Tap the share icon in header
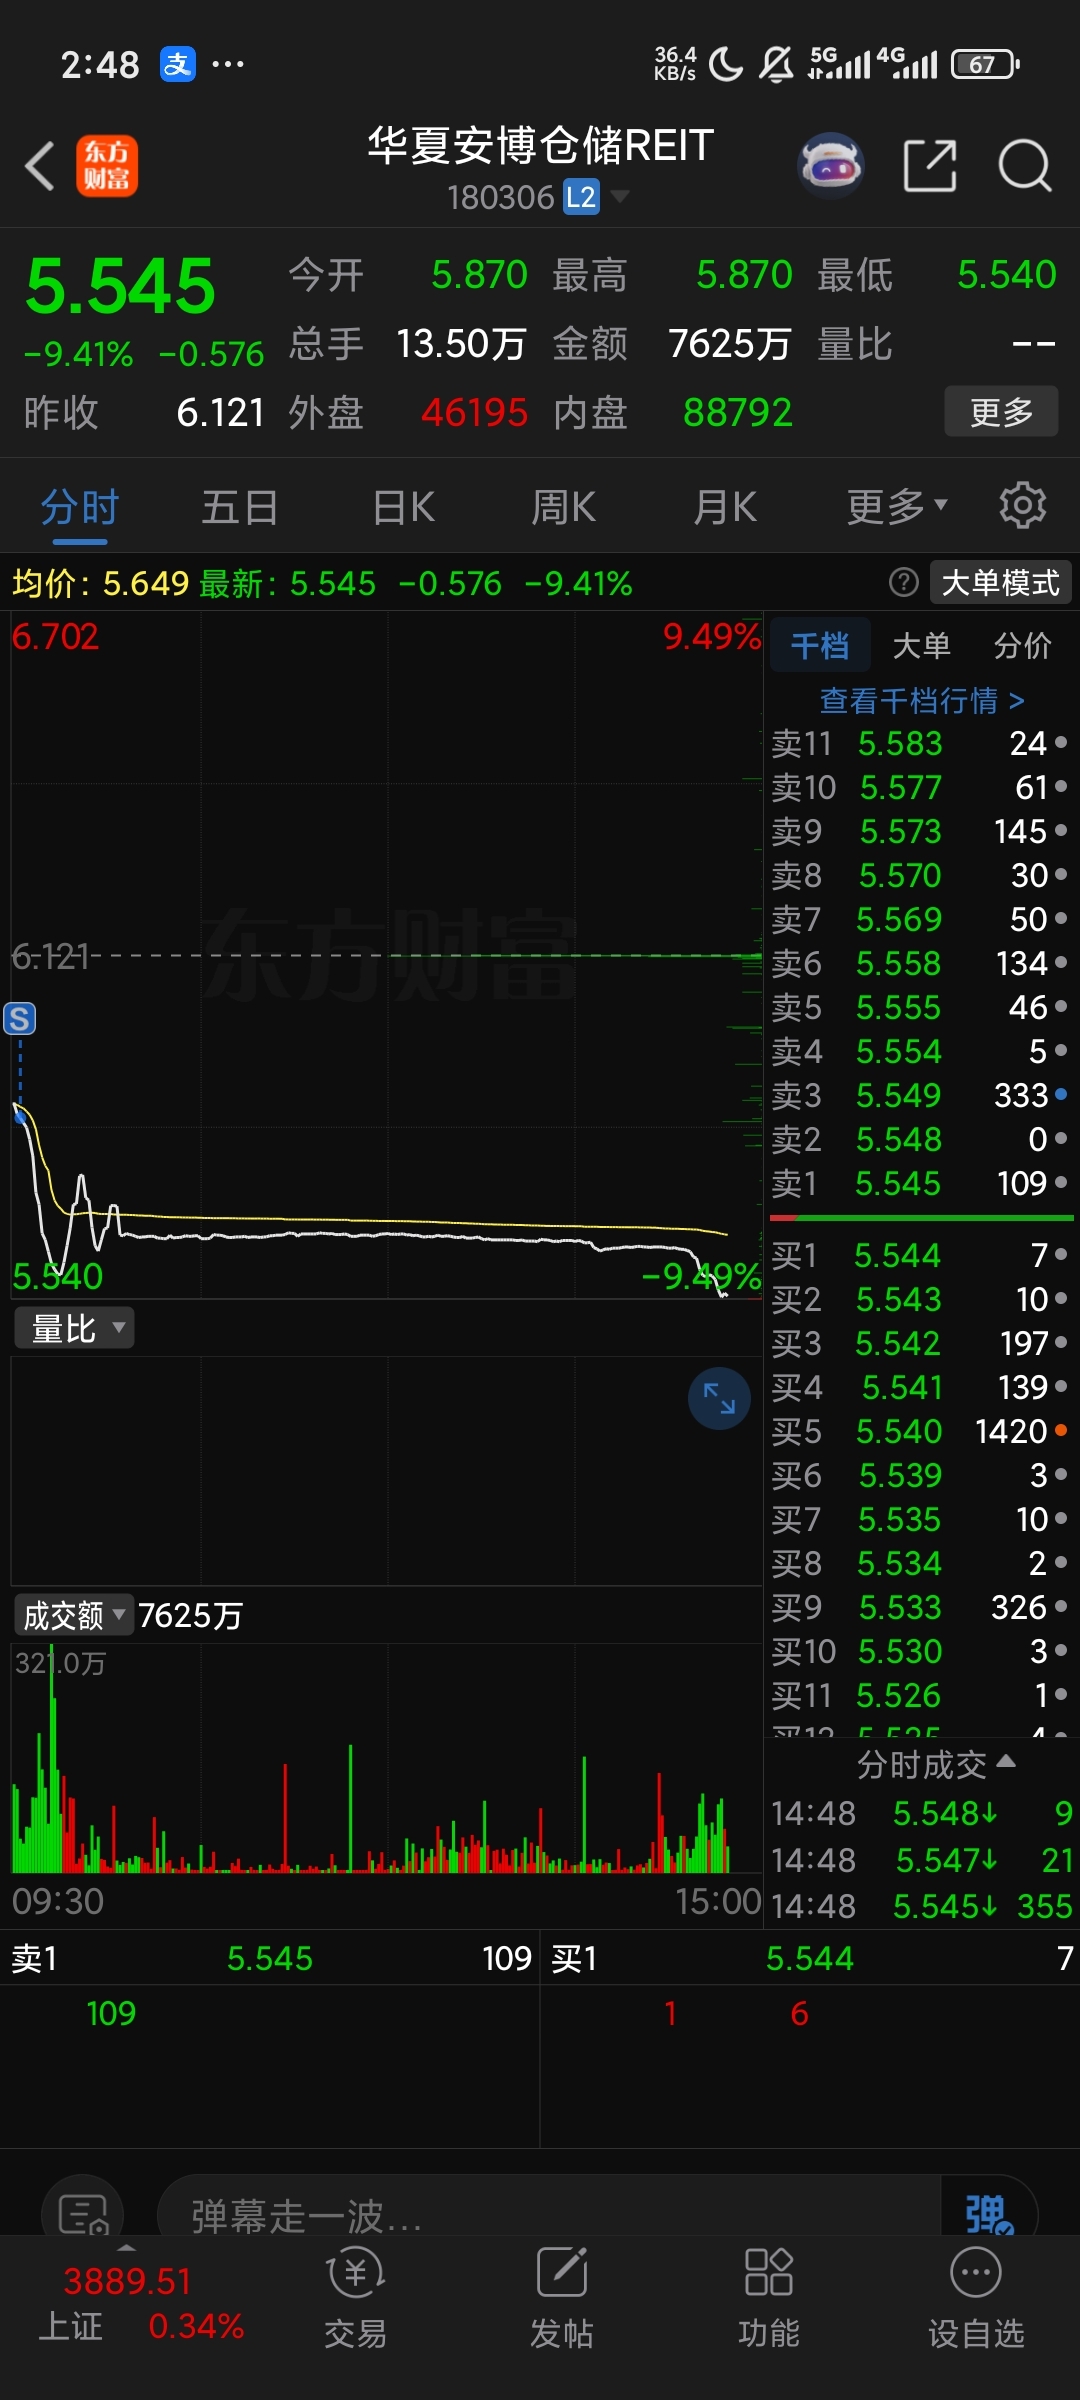Image resolution: width=1080 pixels, height=2400 pixels. pos(930,166)
